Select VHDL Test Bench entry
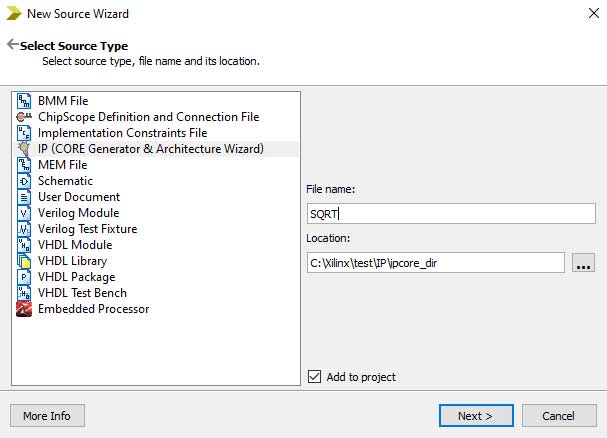The image size is (607, 438). [x=82, y=293]
